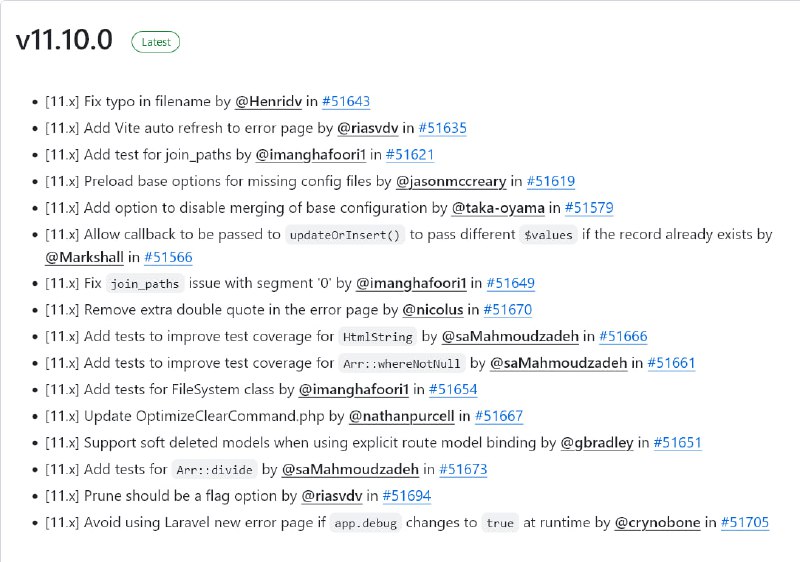Open pull request #51694

tap(407, 495)
